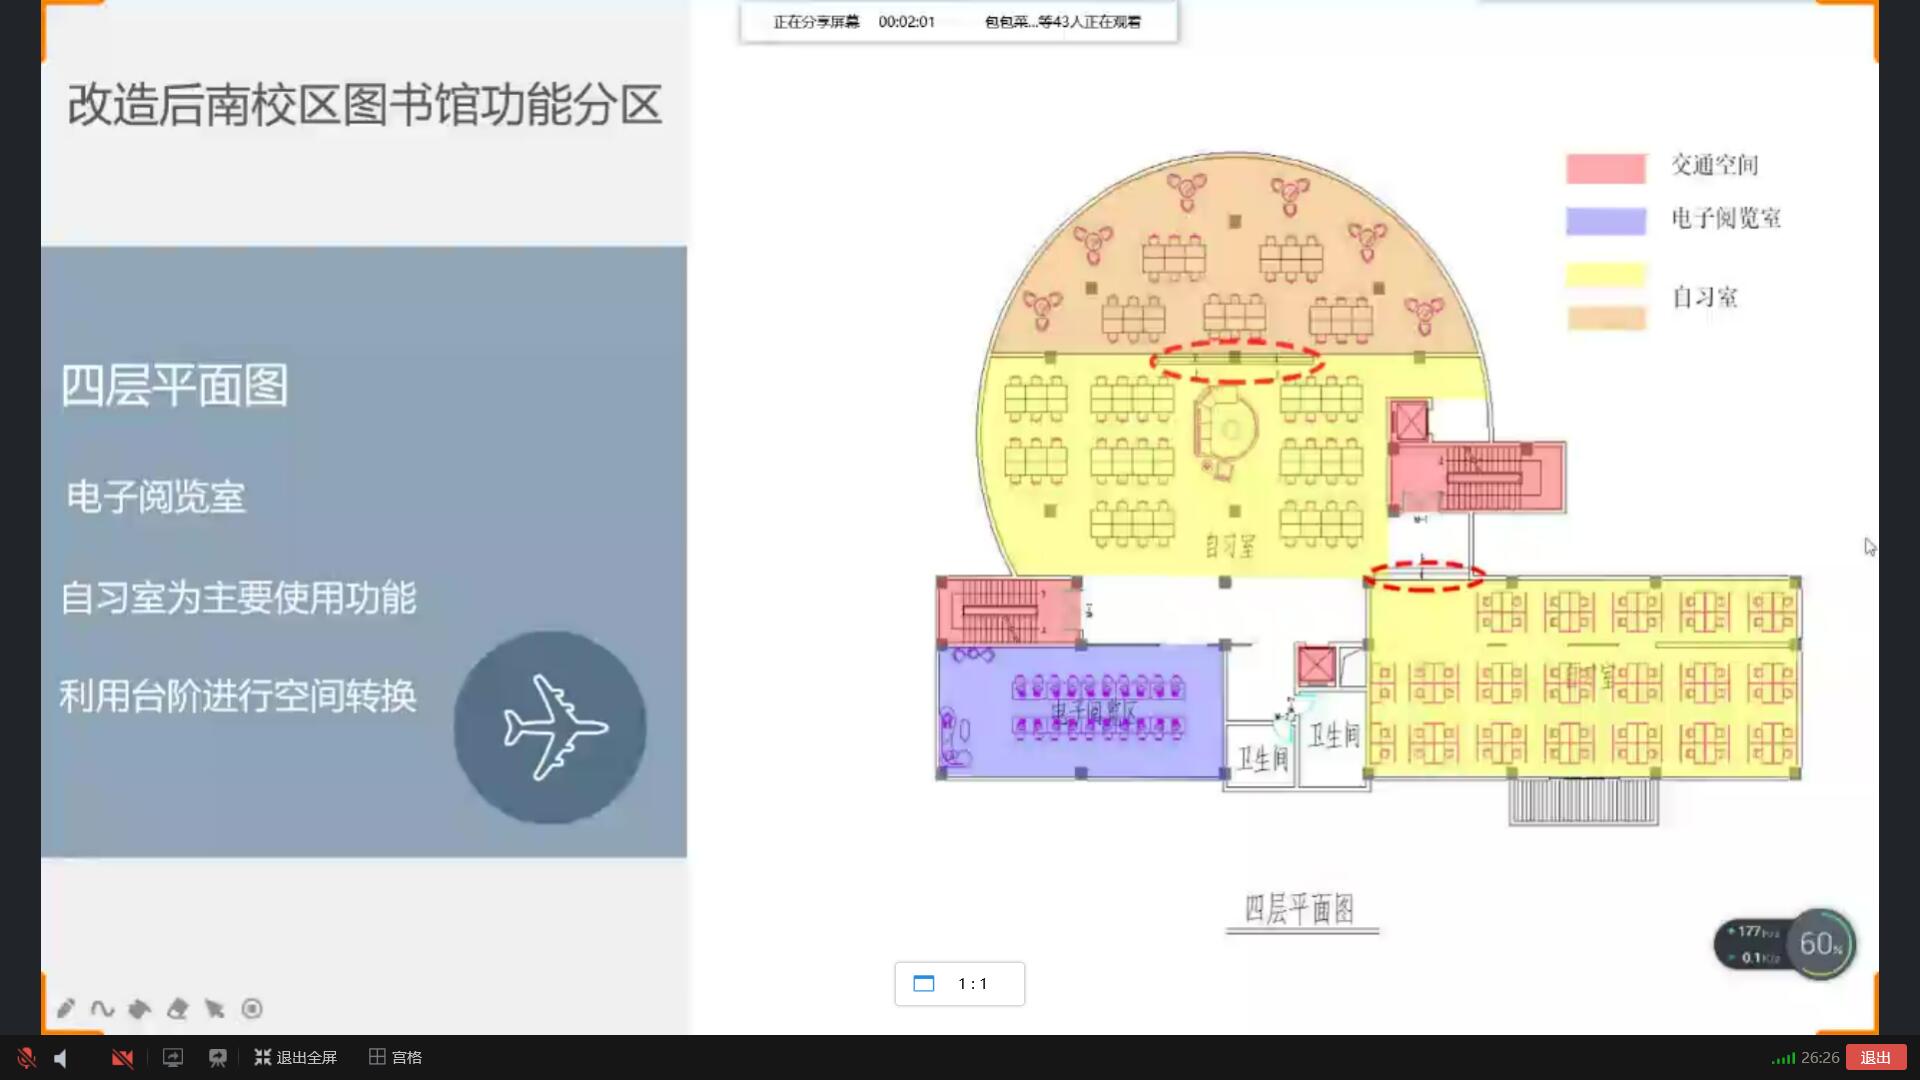Click the screen sharing status bar

(x=958, y=21)
